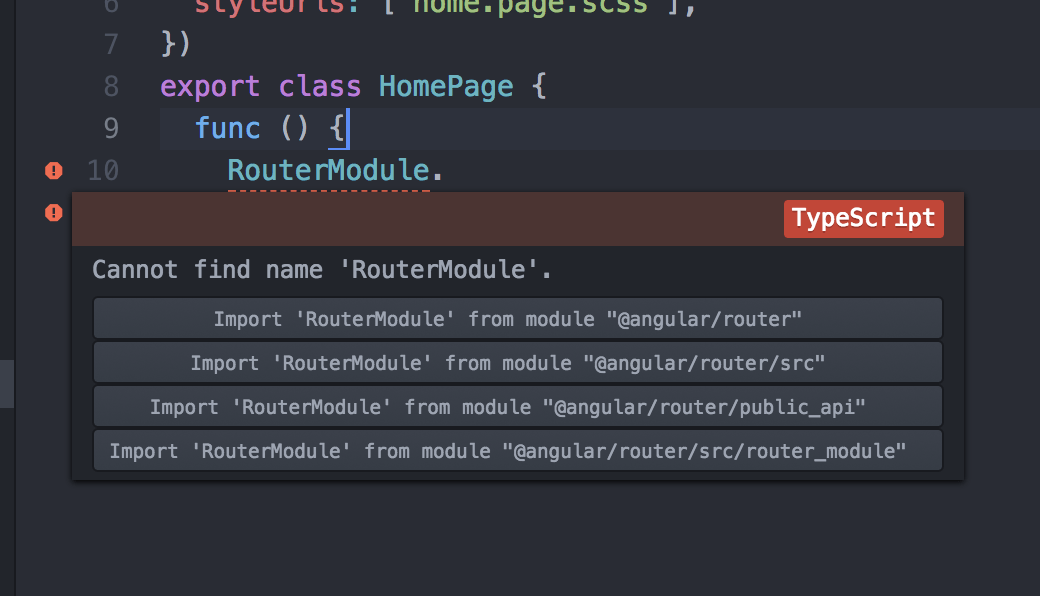Click line number 10 in the gutter
The height and width of the screenshot is (596, 1040).
click(103, 171)
